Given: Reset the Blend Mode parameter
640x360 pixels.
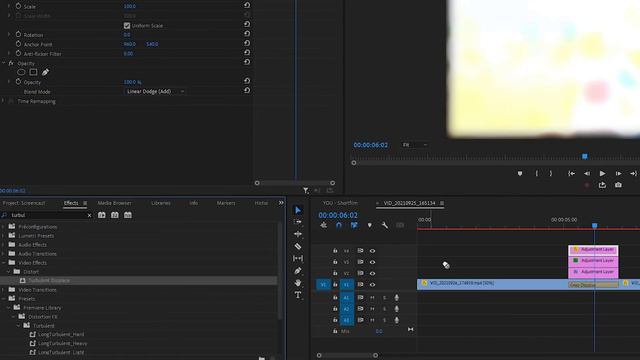Looking at the screenshot, I should click(247, 91).
